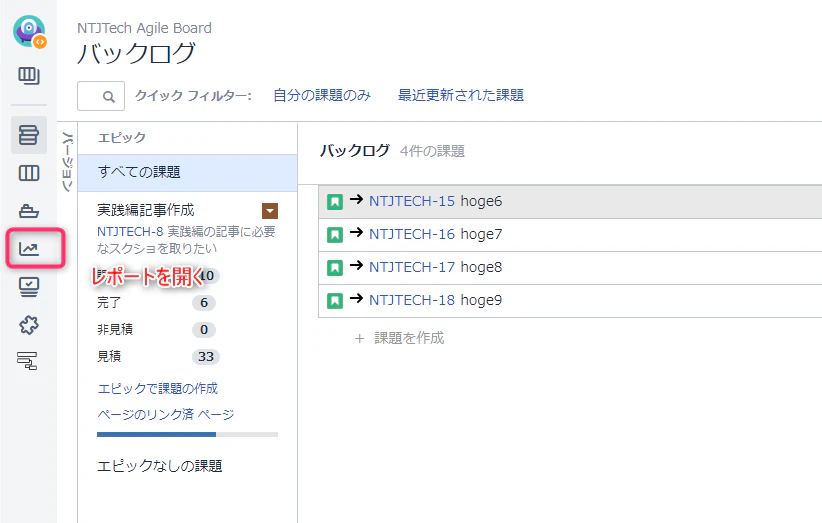This screenshot has height=523, width=822.
Task: Click エピックで課題の作成 link
Action: tap(158, 388)
